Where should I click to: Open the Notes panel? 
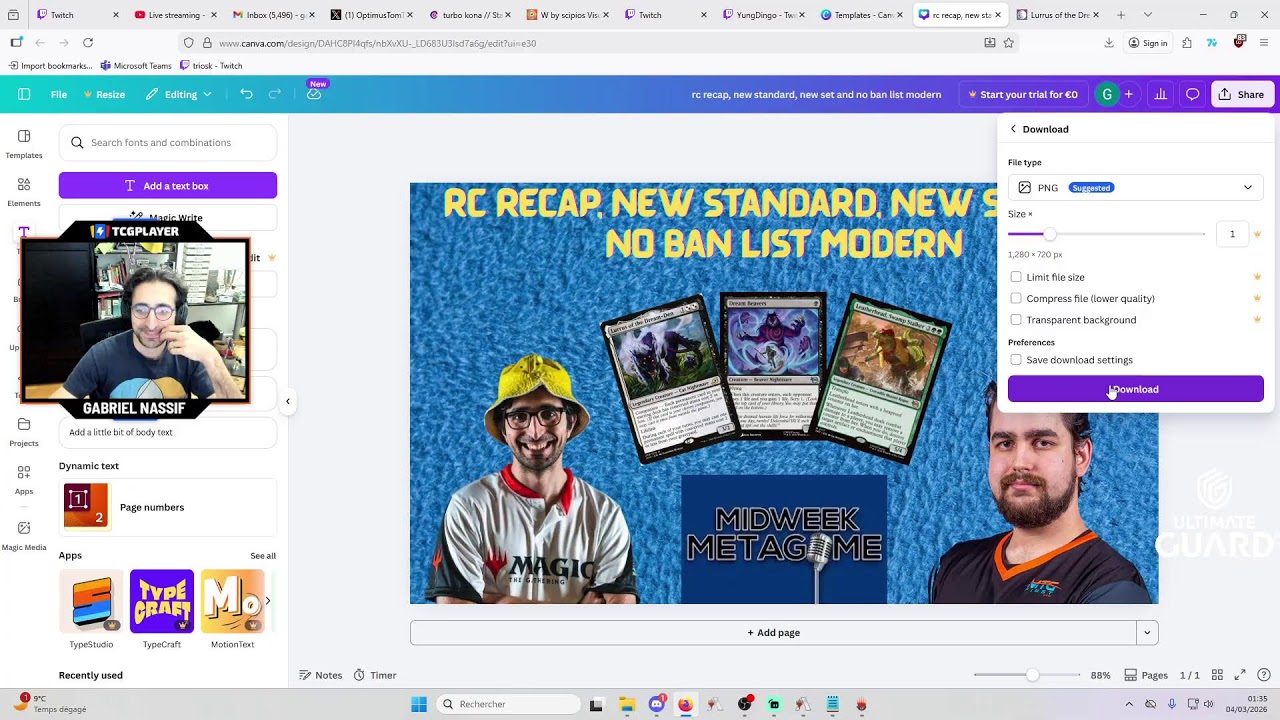(321, 675)
